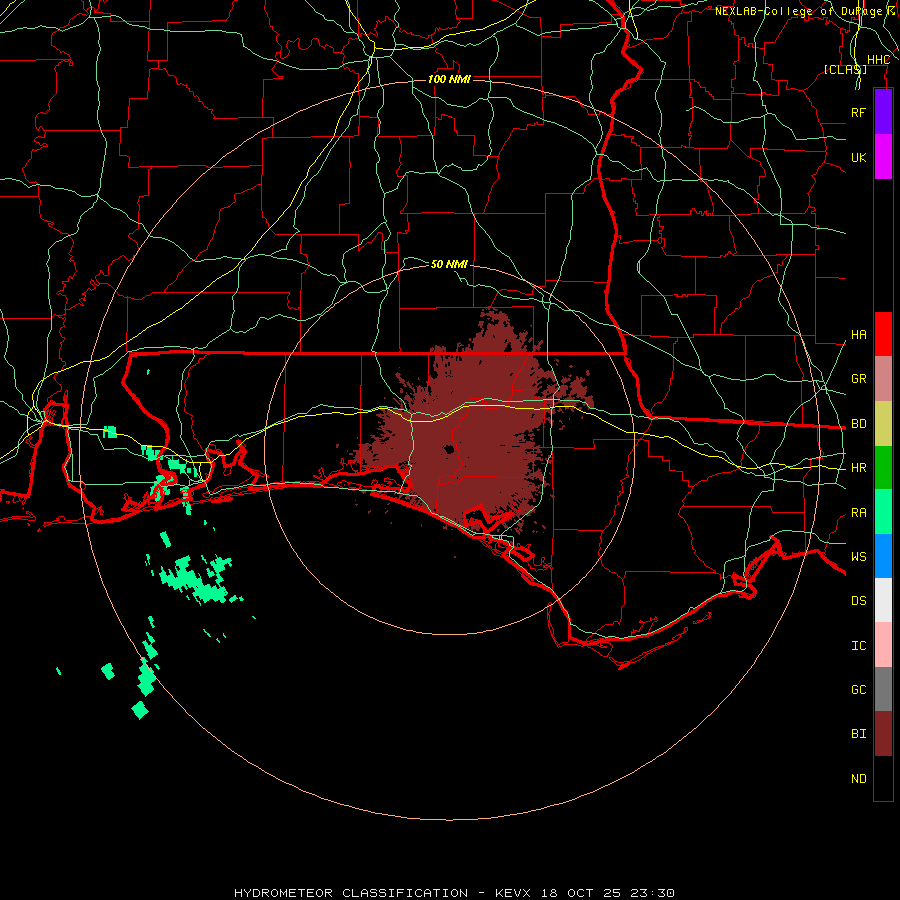Click the 'WS' legend label
Image resolution: width=900 pixels, height=900 pixels.
pyautogui.click(x=858, y=557)
